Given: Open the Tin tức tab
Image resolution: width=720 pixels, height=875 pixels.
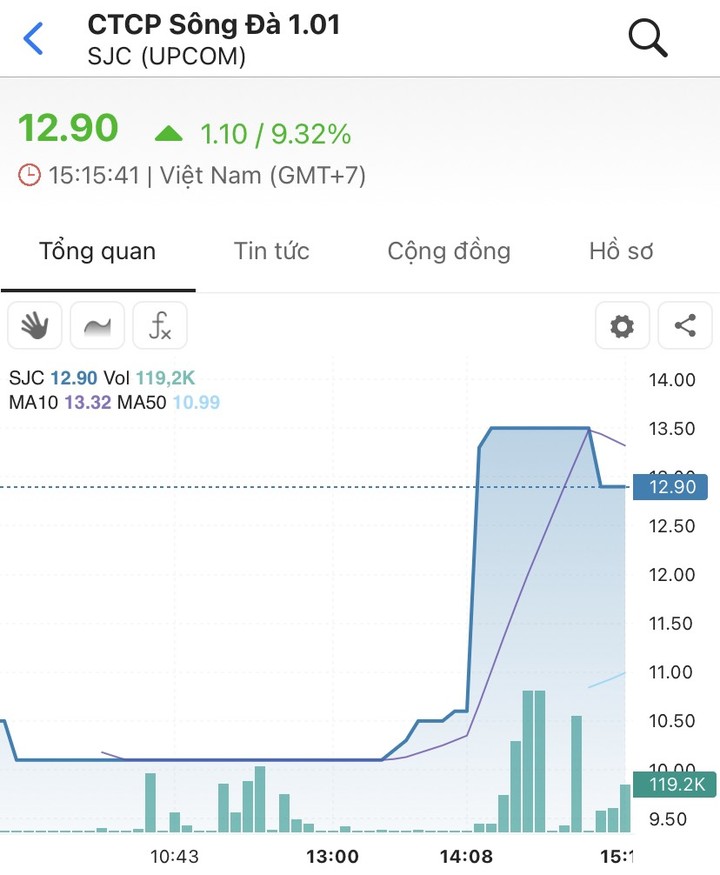Looking at the screenshot, I should pyautogui.click(x=271, y=251).
